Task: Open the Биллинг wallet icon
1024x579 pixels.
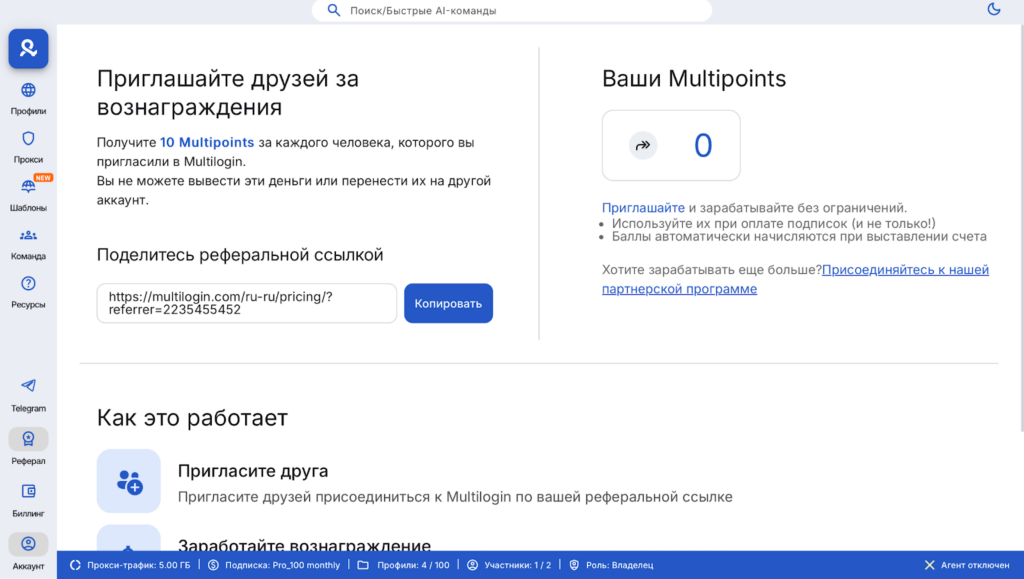Action: point(28,491)
